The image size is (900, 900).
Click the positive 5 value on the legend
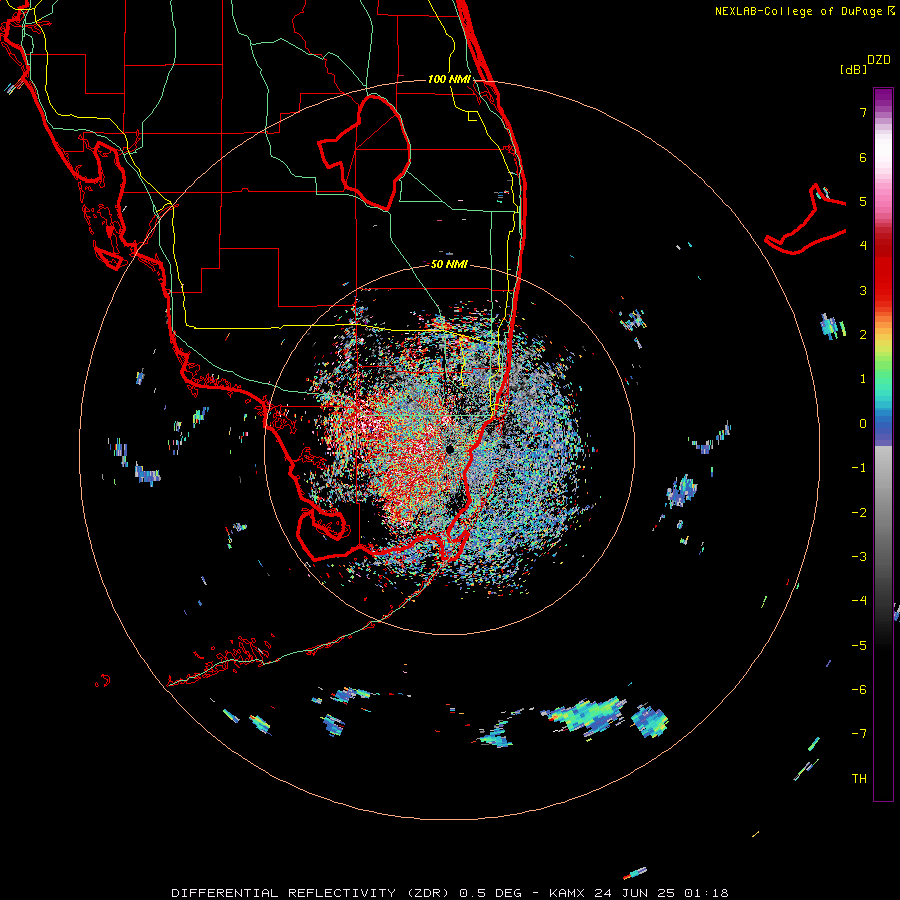click(x=863, y=201)
